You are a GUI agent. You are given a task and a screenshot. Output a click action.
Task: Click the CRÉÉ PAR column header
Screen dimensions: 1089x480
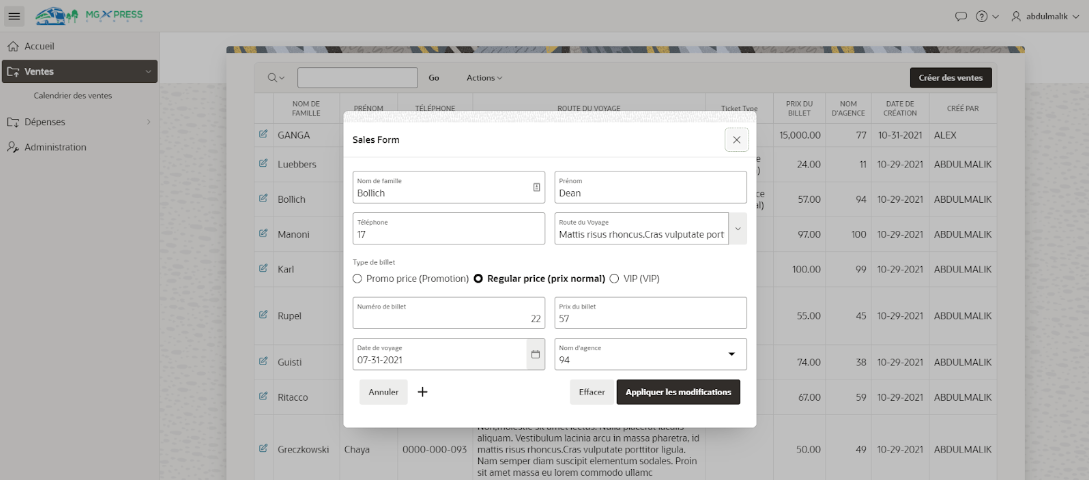pos(962,108)
